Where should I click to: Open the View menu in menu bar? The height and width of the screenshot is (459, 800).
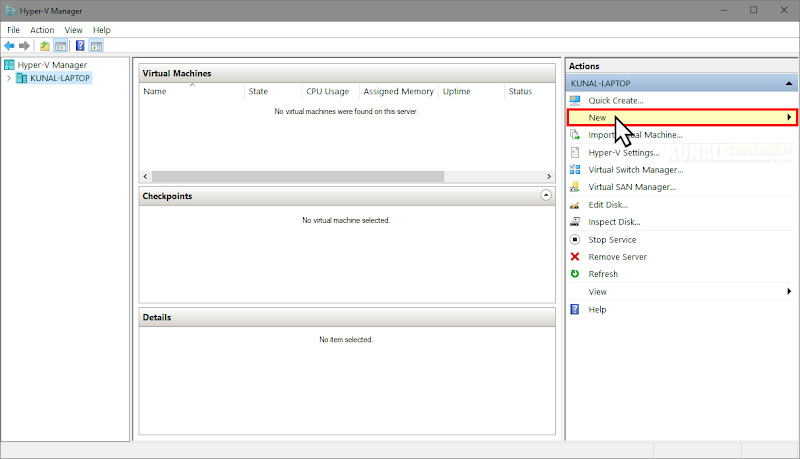(73, 30)
